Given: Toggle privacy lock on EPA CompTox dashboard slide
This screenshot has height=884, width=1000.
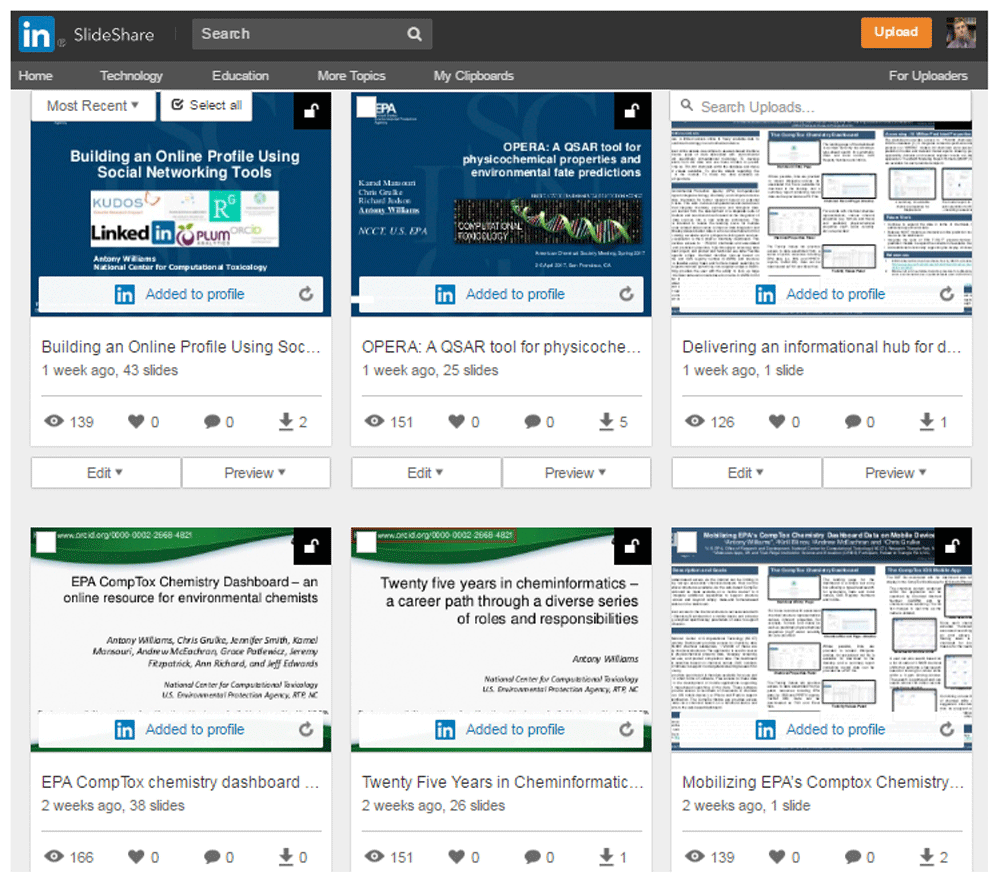Looking at the screenshot, I should 312,546.
